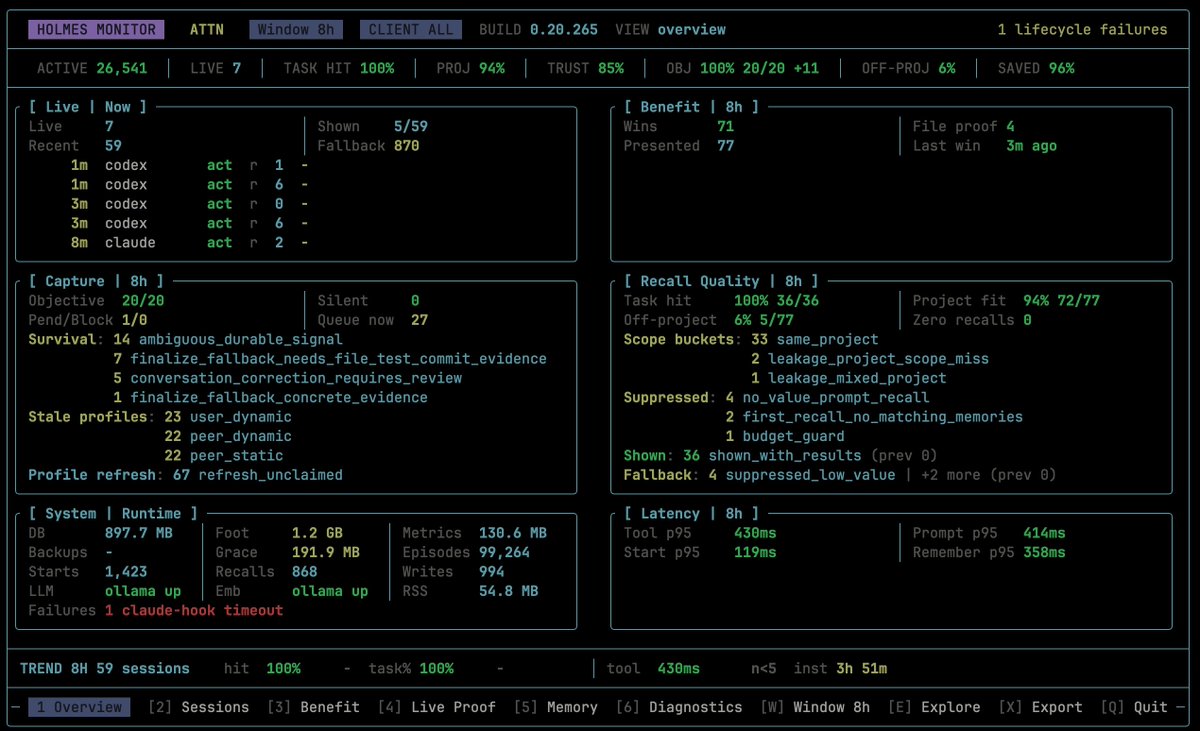Image resolution: width=1200 pixels, height=731 pixels.
Task: Select the codex session with r 0
Action: [x=189, y=204]
